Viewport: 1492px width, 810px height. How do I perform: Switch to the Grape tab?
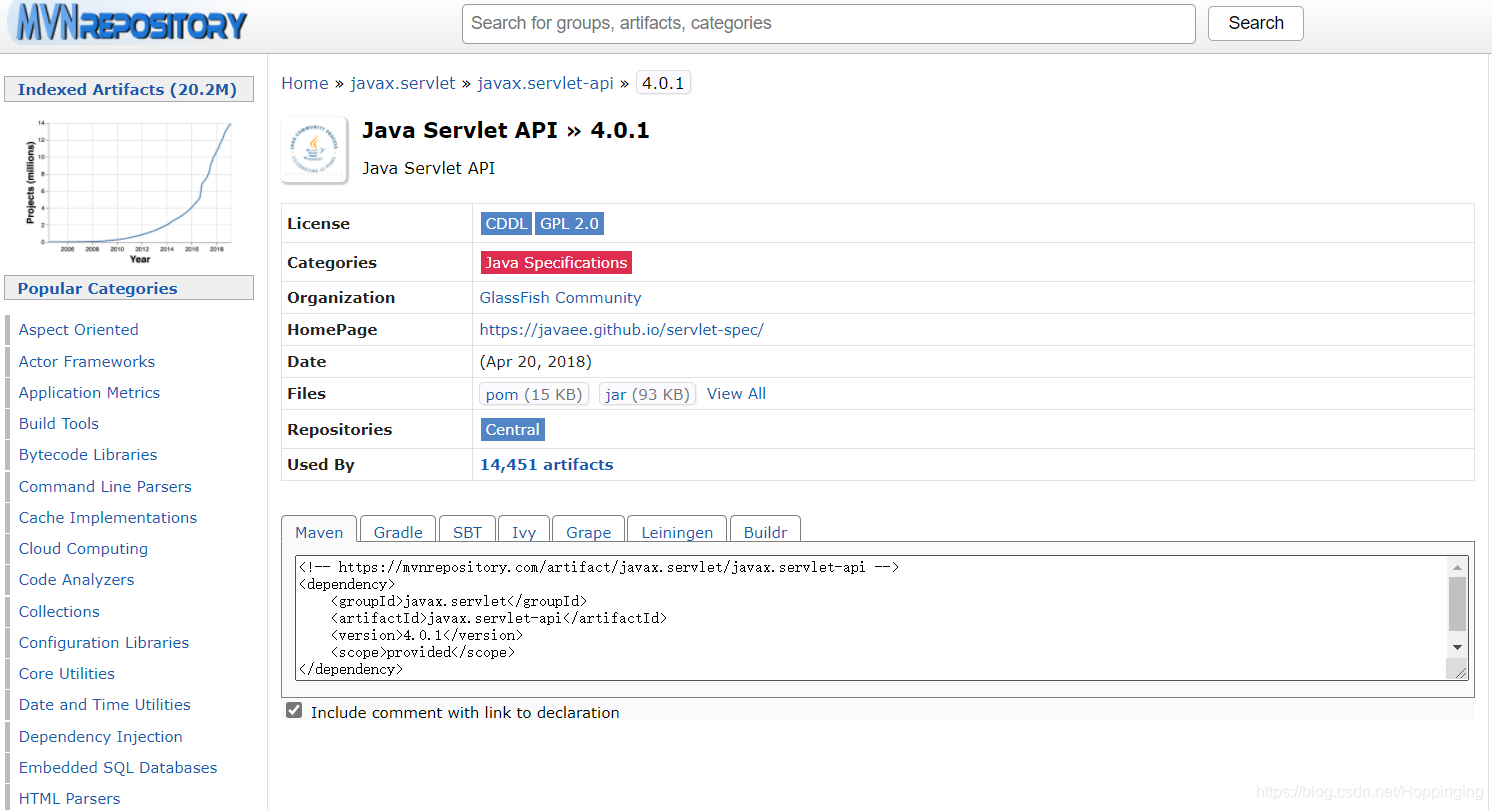tap(588, 532)
